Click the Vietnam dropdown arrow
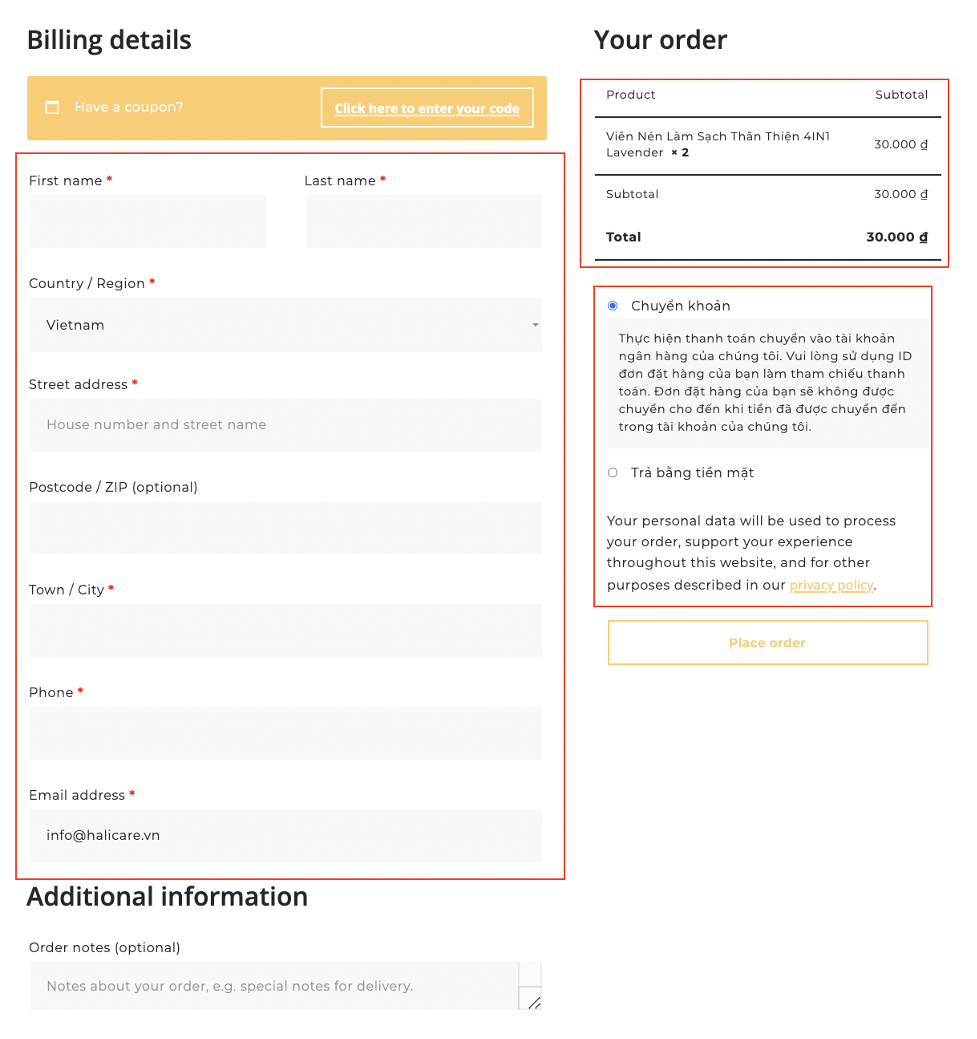The width and height of the screenshot is (977, 1039). click(x=535, y=325)
